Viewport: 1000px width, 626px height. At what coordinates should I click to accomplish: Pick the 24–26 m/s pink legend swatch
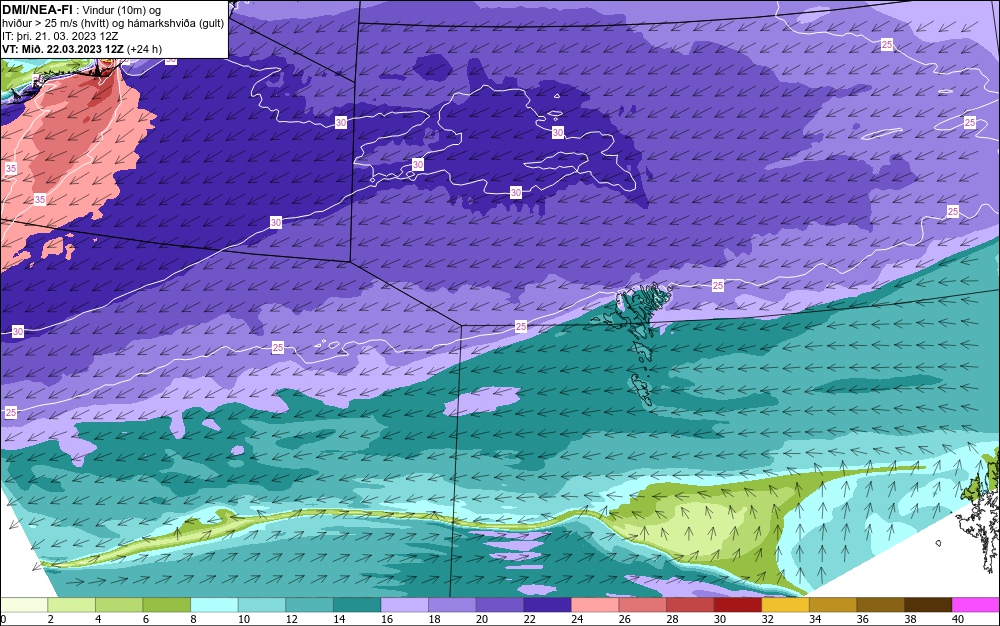click(594, 605)
